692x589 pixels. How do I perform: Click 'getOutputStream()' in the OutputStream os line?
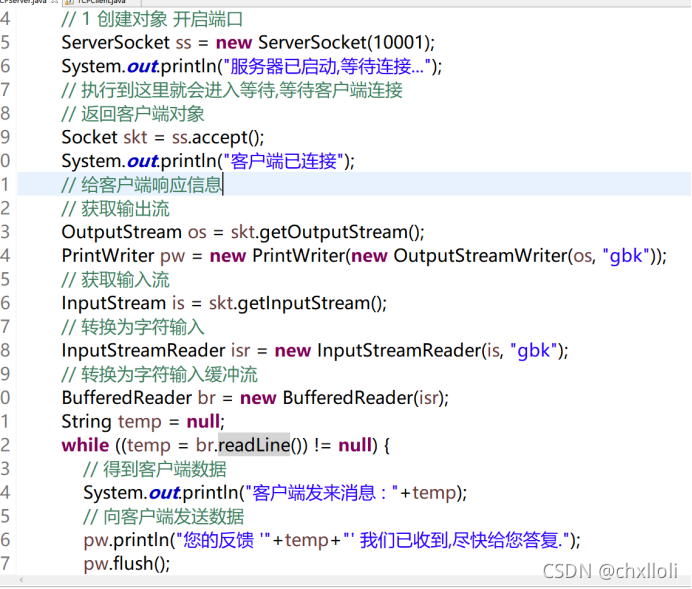339,232
